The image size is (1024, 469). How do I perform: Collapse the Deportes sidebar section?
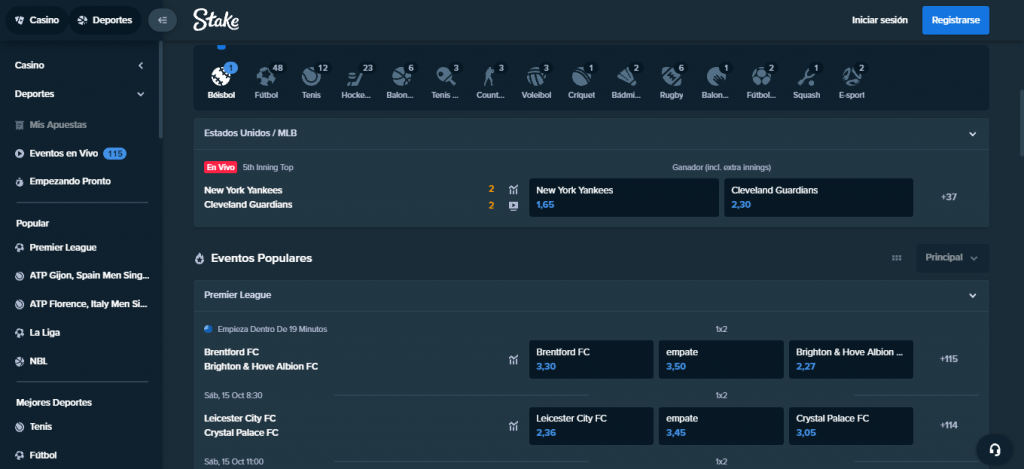140,94
